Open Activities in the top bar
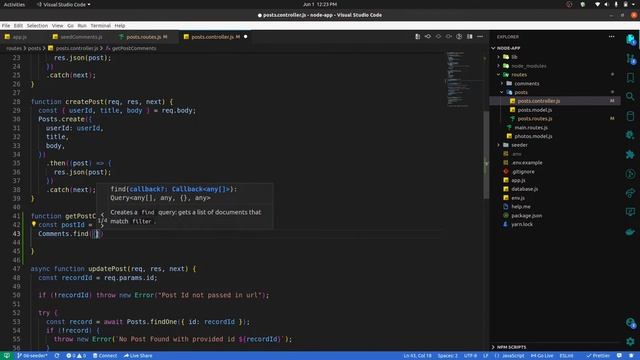This screenshot has height=360, width=640. click(x=14, y=4)
